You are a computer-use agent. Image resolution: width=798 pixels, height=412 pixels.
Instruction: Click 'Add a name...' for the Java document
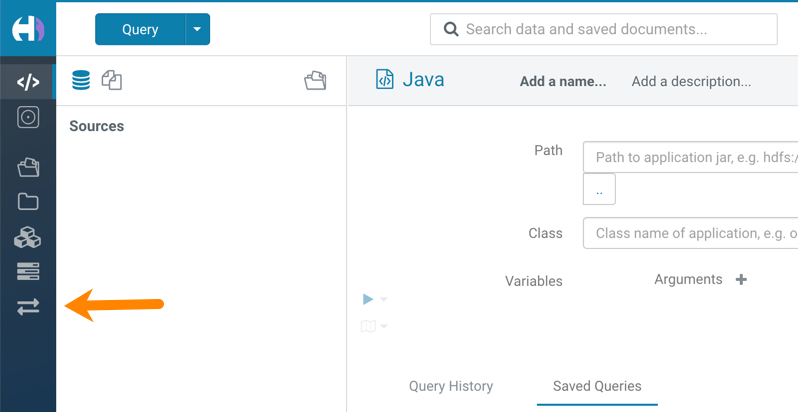point(562,81)
